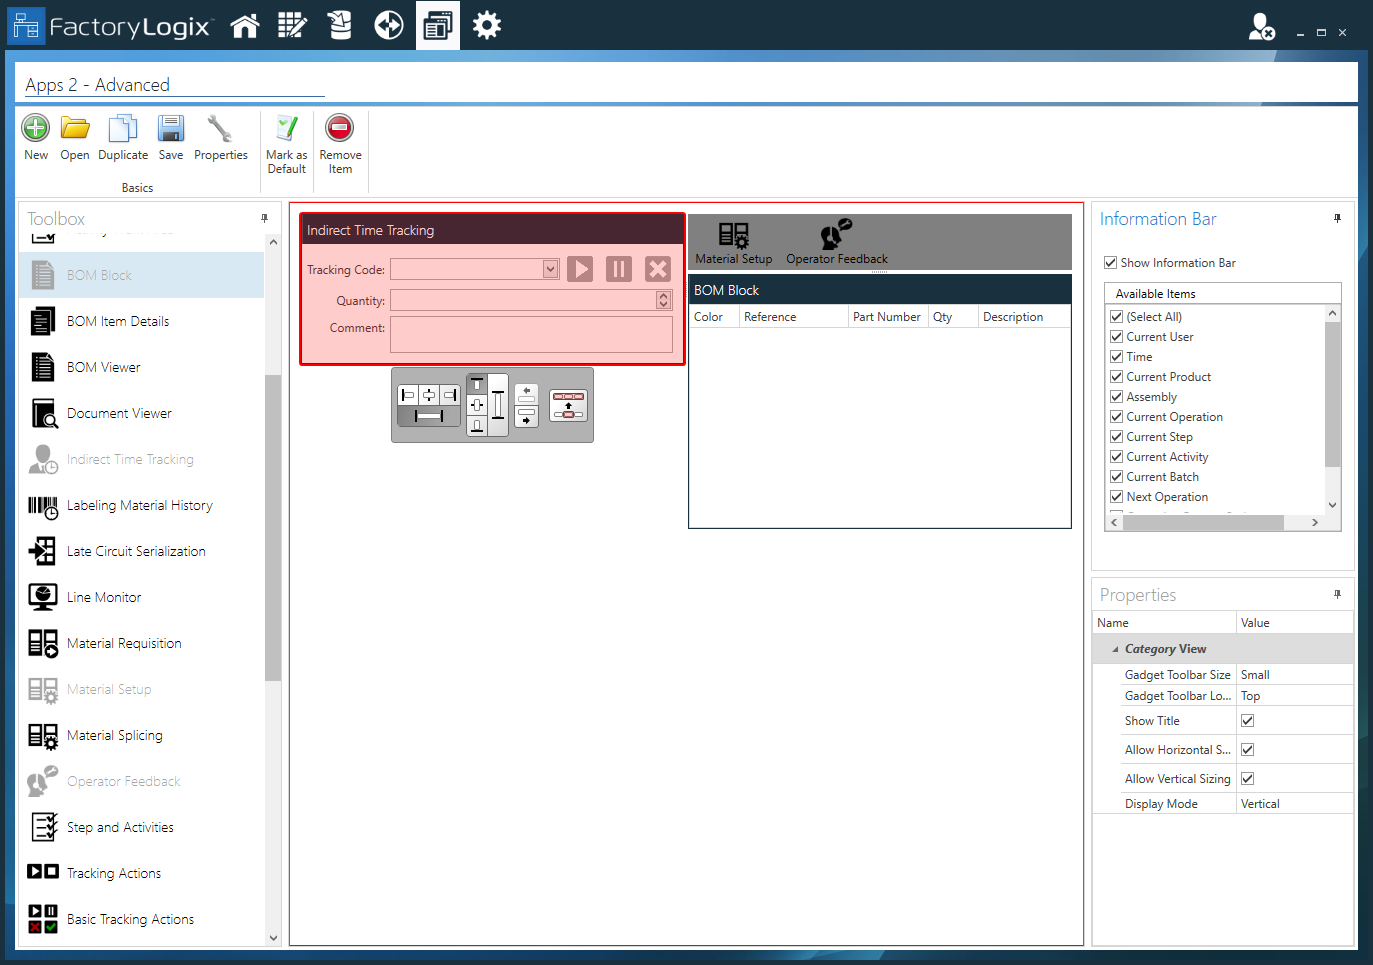This screenshot has width=1373, height=965.
Task: Open the Tracking Code dropdown
Action: [549, 269]
